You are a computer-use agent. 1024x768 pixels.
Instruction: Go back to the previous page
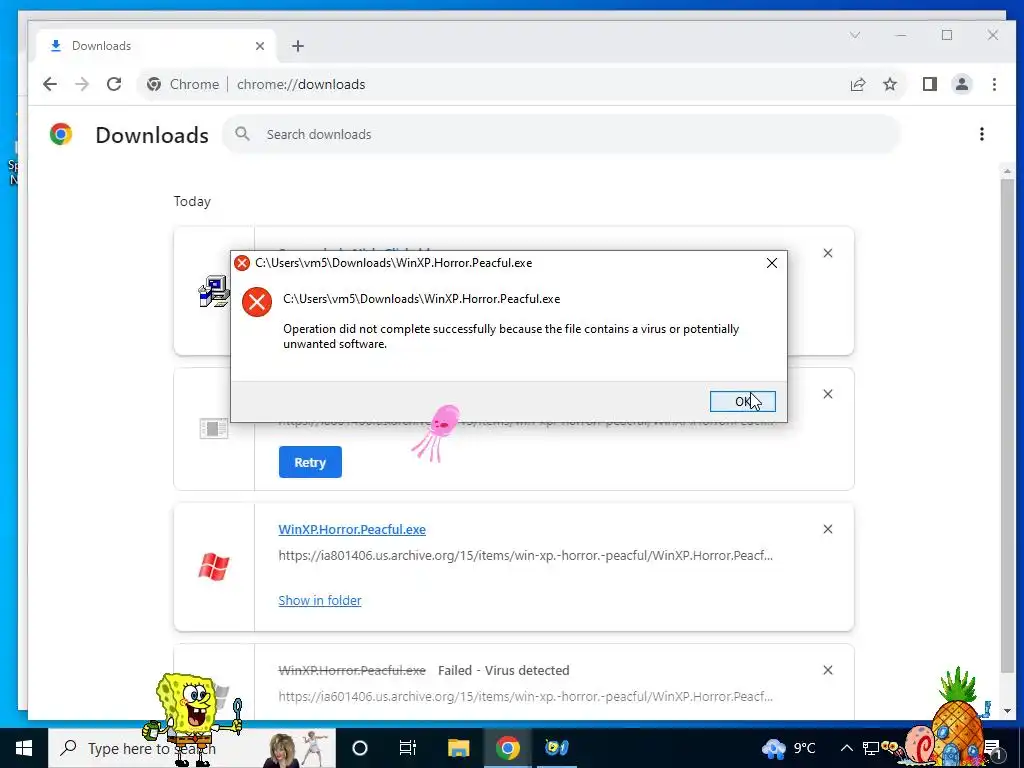click(x=50, y=84)
